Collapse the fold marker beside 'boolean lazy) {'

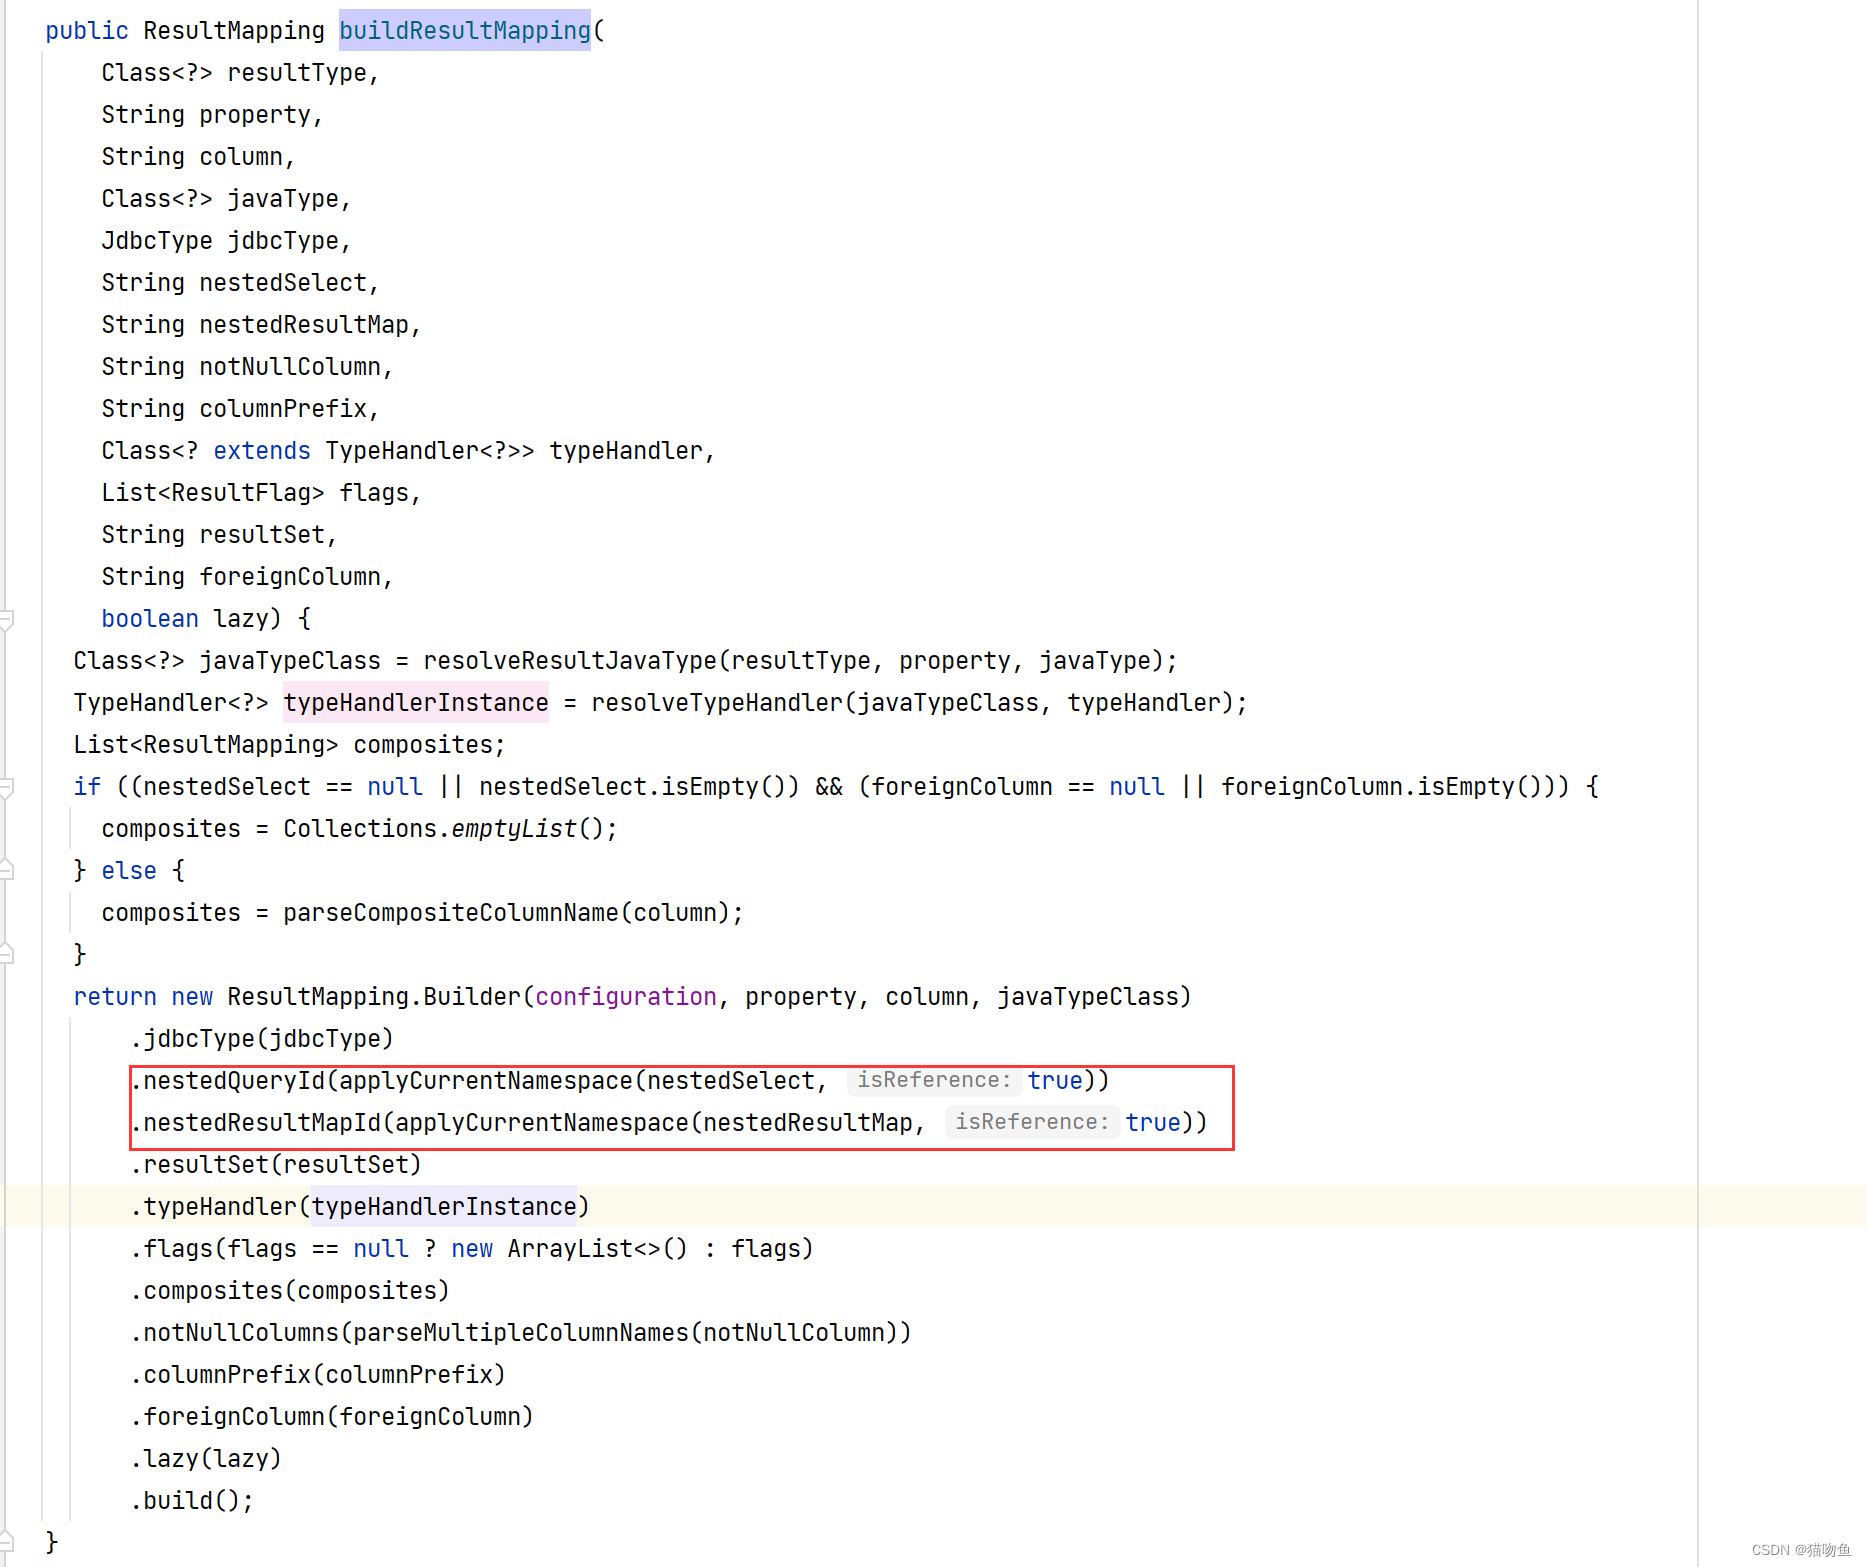pyautogui.click(x=6, y=620)
